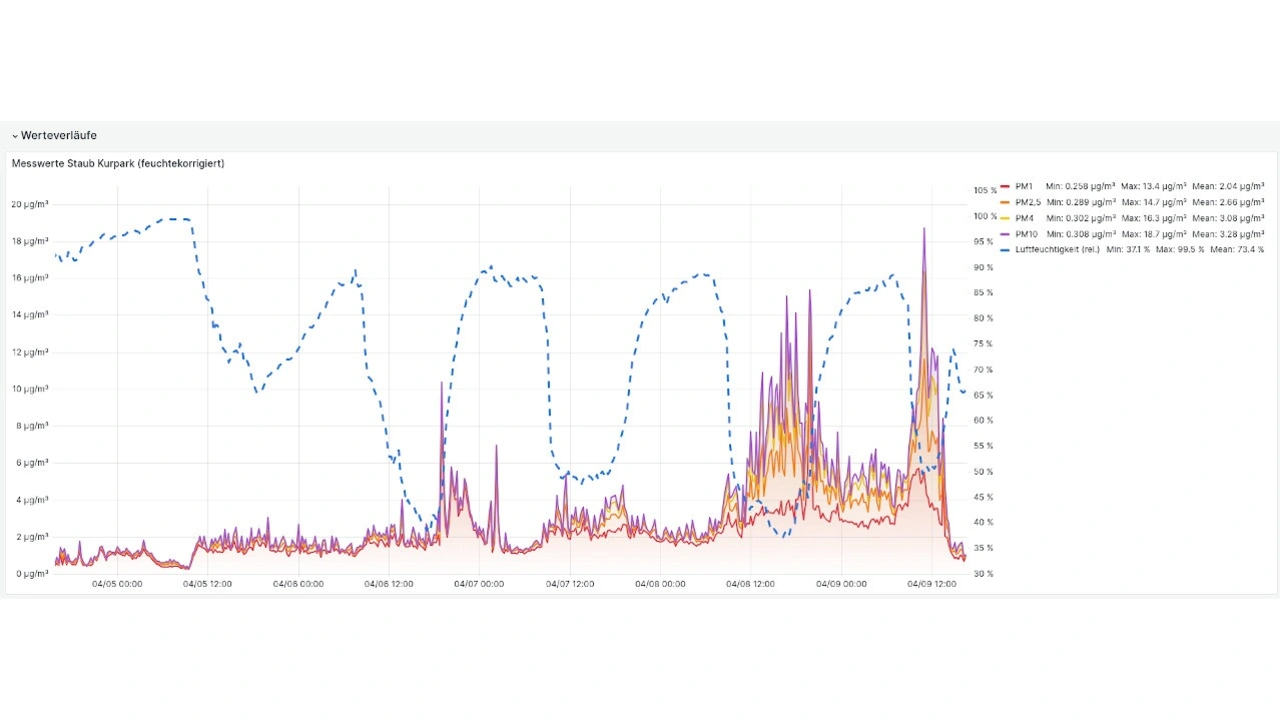Viewport: 1280px width, 721px height.
Task: Click the Luftfeuchtigkeit Min 37.1 % legend value
Action: [x=1128, y=250]
